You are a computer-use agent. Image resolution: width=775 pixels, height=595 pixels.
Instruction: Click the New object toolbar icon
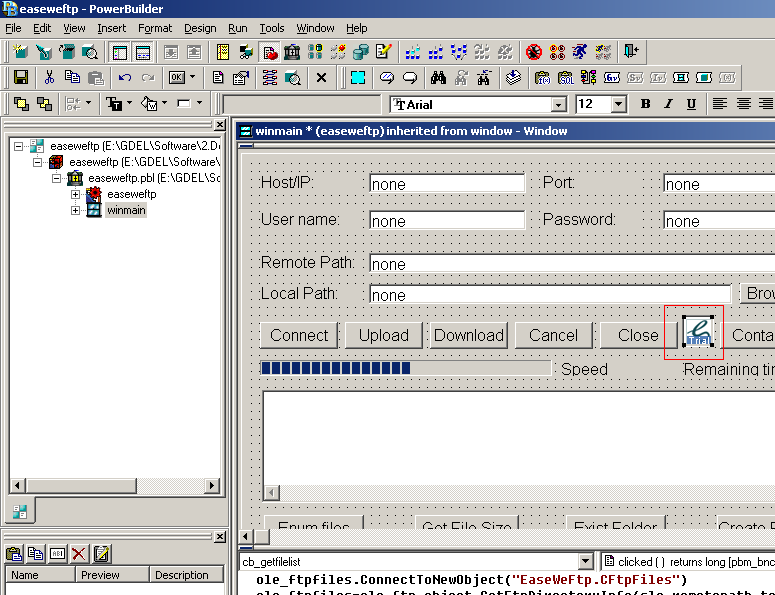(20, 52)
